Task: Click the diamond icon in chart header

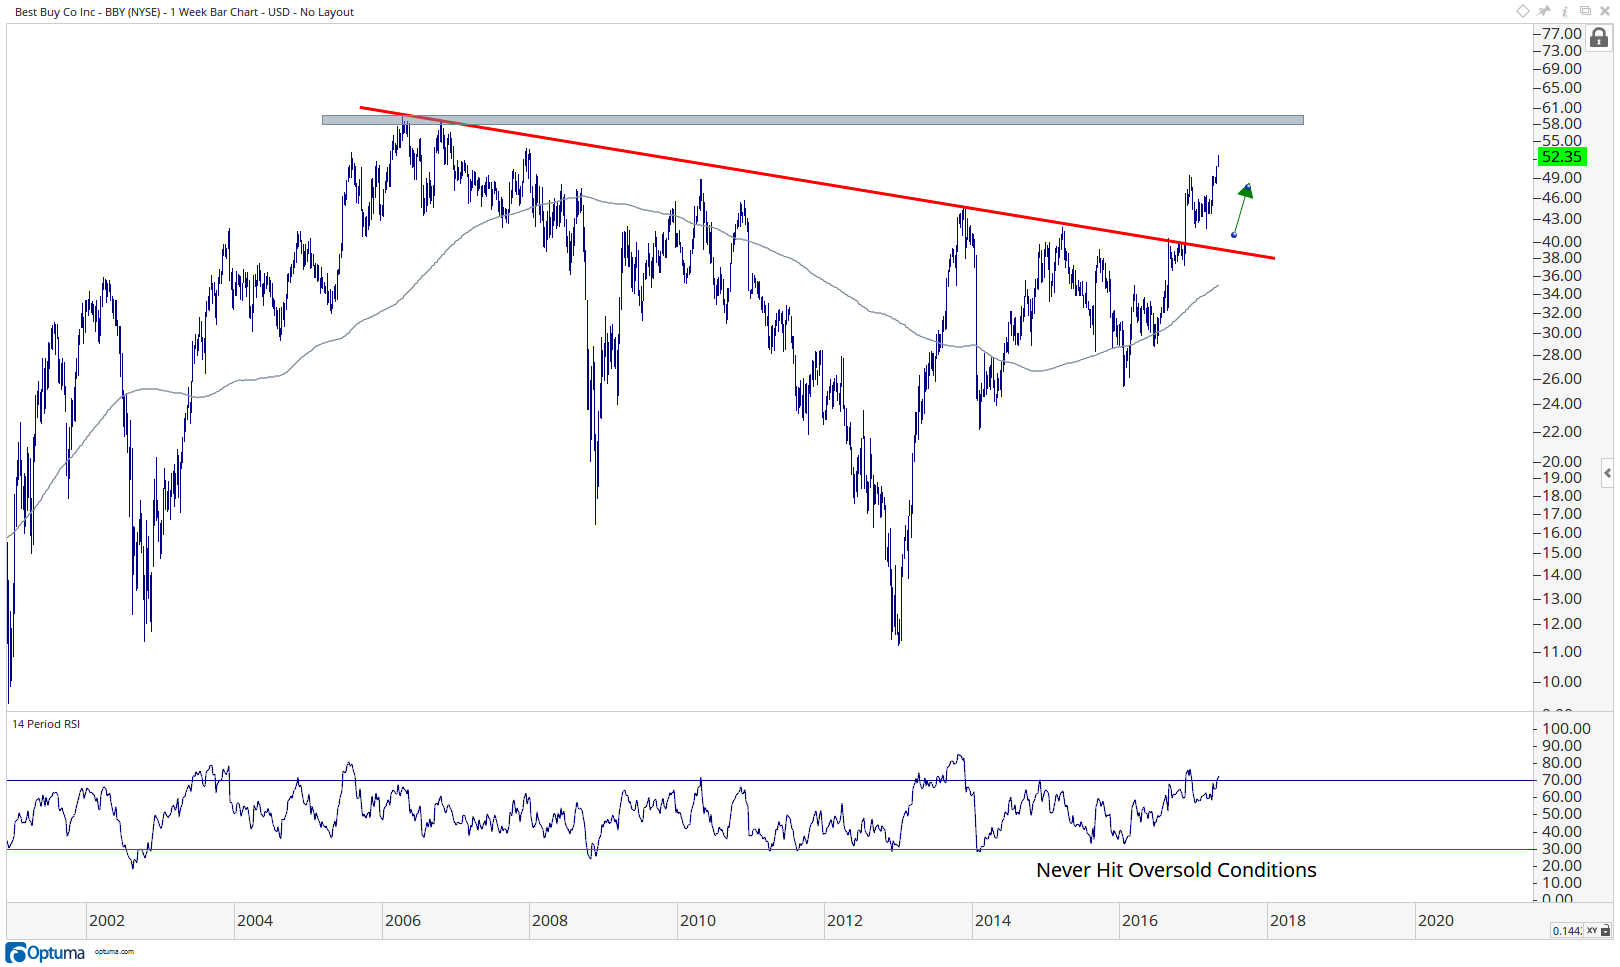Action: point(1523,11)
